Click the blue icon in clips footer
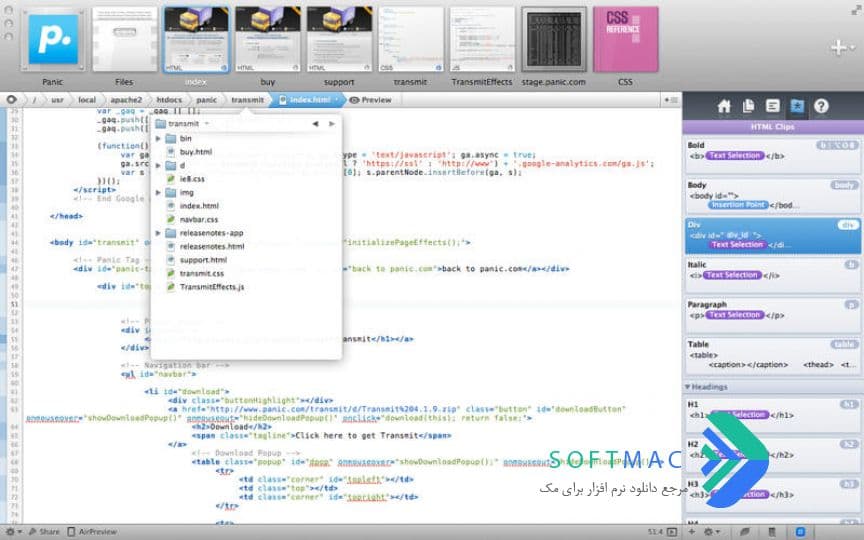This screenshot has width=864, height=540. pyautogui.click(x=800, y=532)
